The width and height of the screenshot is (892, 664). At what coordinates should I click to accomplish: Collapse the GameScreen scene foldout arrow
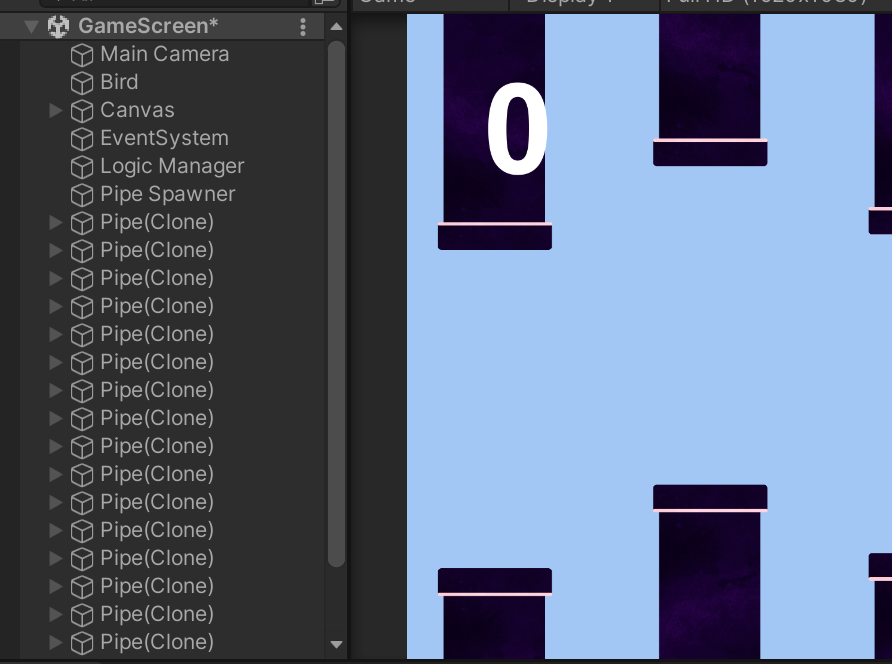point(31,27)
